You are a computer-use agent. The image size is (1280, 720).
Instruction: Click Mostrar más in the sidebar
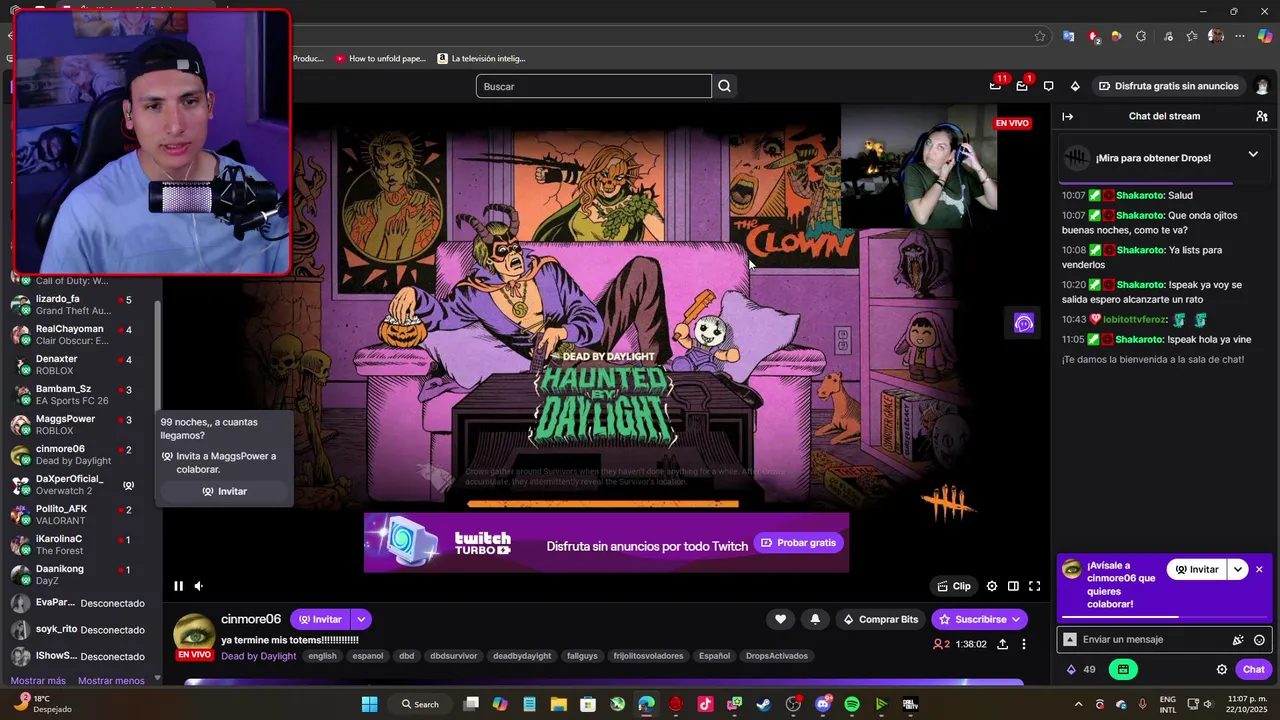(38, 681)
